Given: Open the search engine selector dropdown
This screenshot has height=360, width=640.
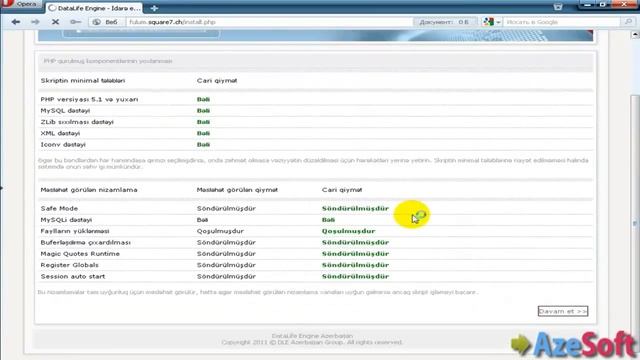Looking at the screenshot, I should tap(491, 22).
